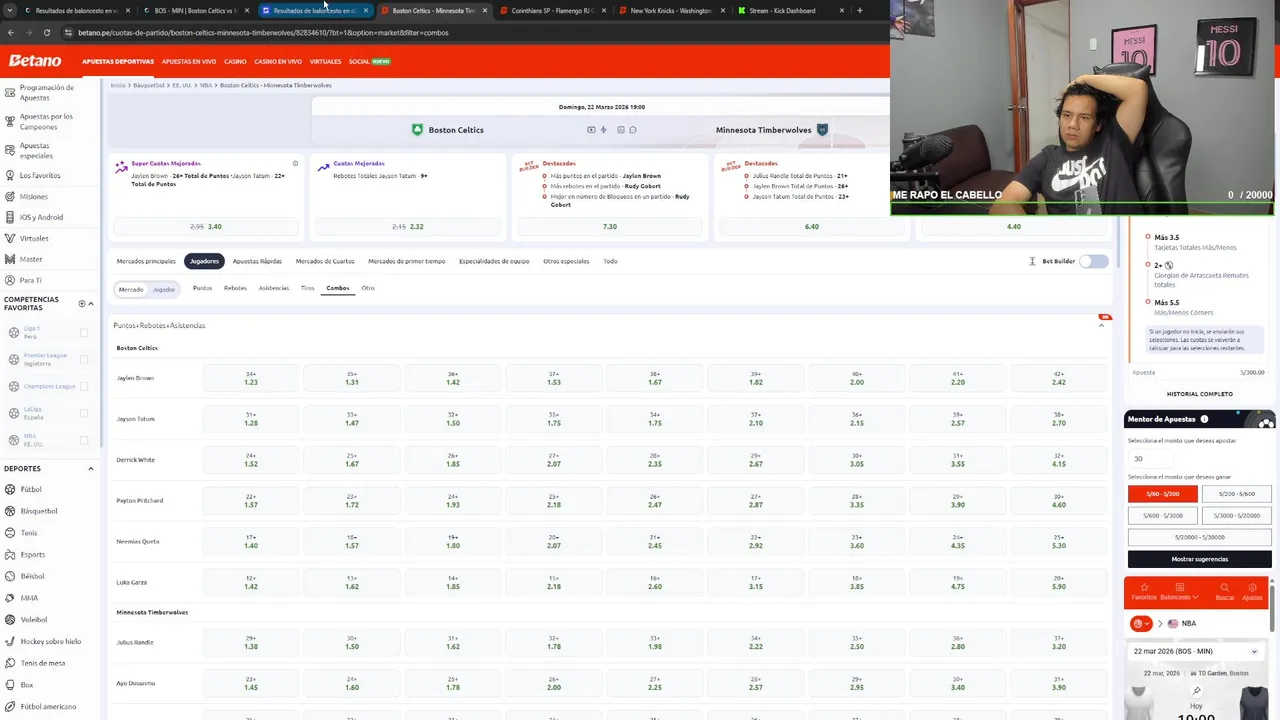
Task: Open Casino en Vivo menu
Action: point(278,61)
